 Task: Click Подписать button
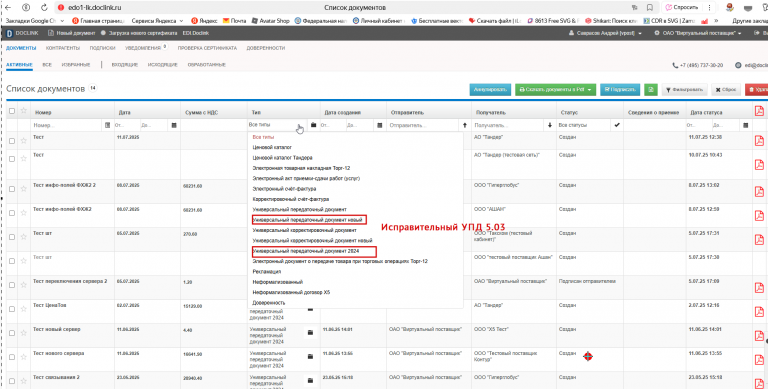click(620, 90)
